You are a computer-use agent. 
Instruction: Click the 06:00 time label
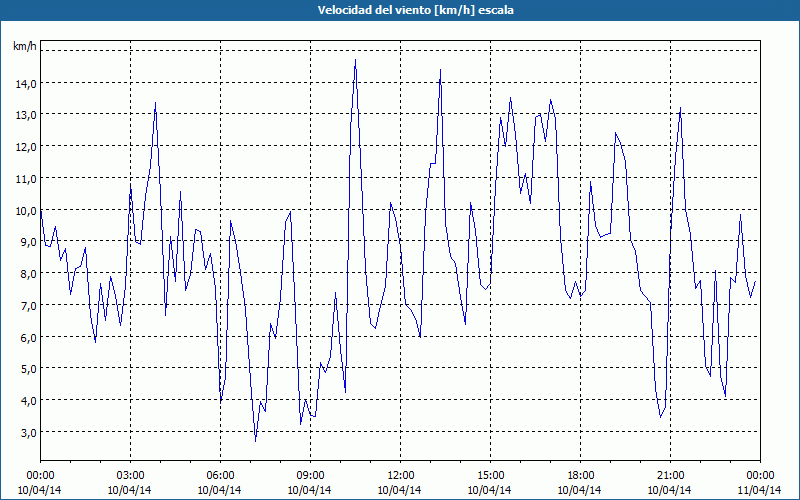pos(220,476)
